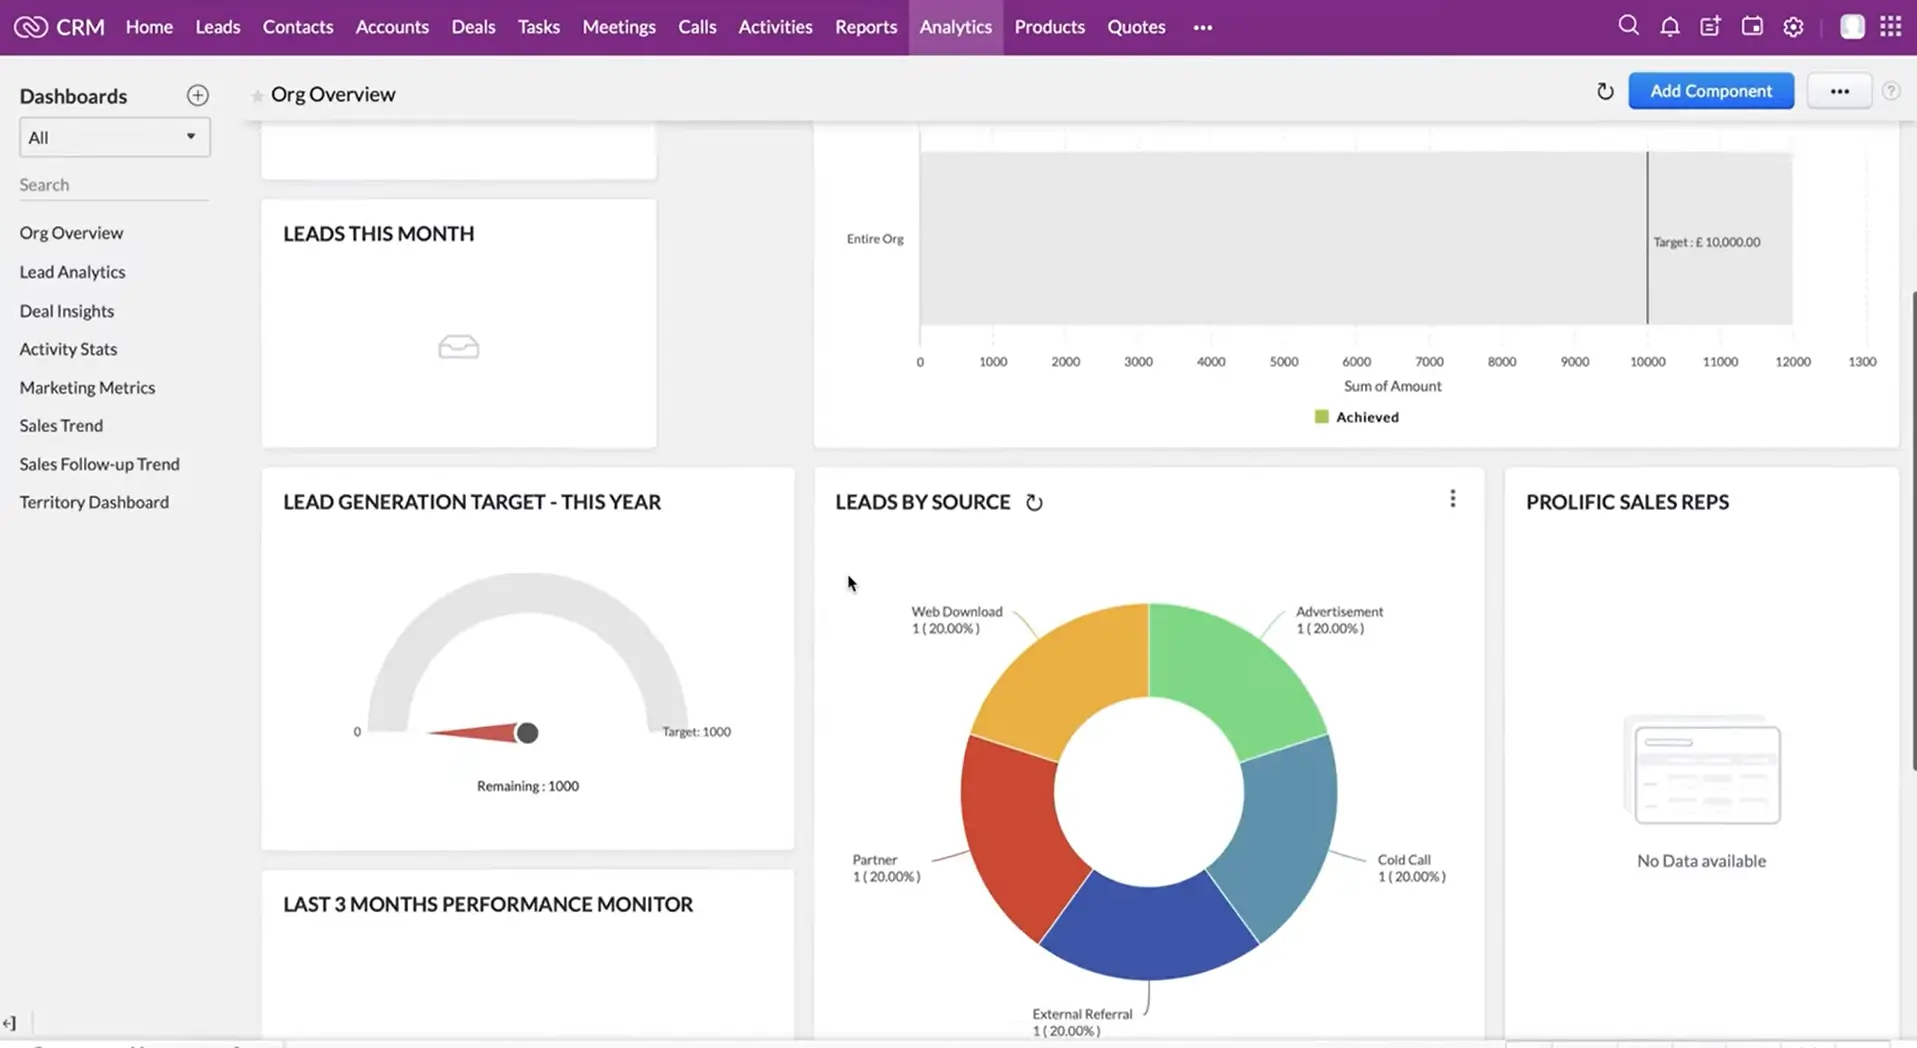Open notifications bell icon
The height and width of the screenshot is (1048, 1917).
point(1669,27)
